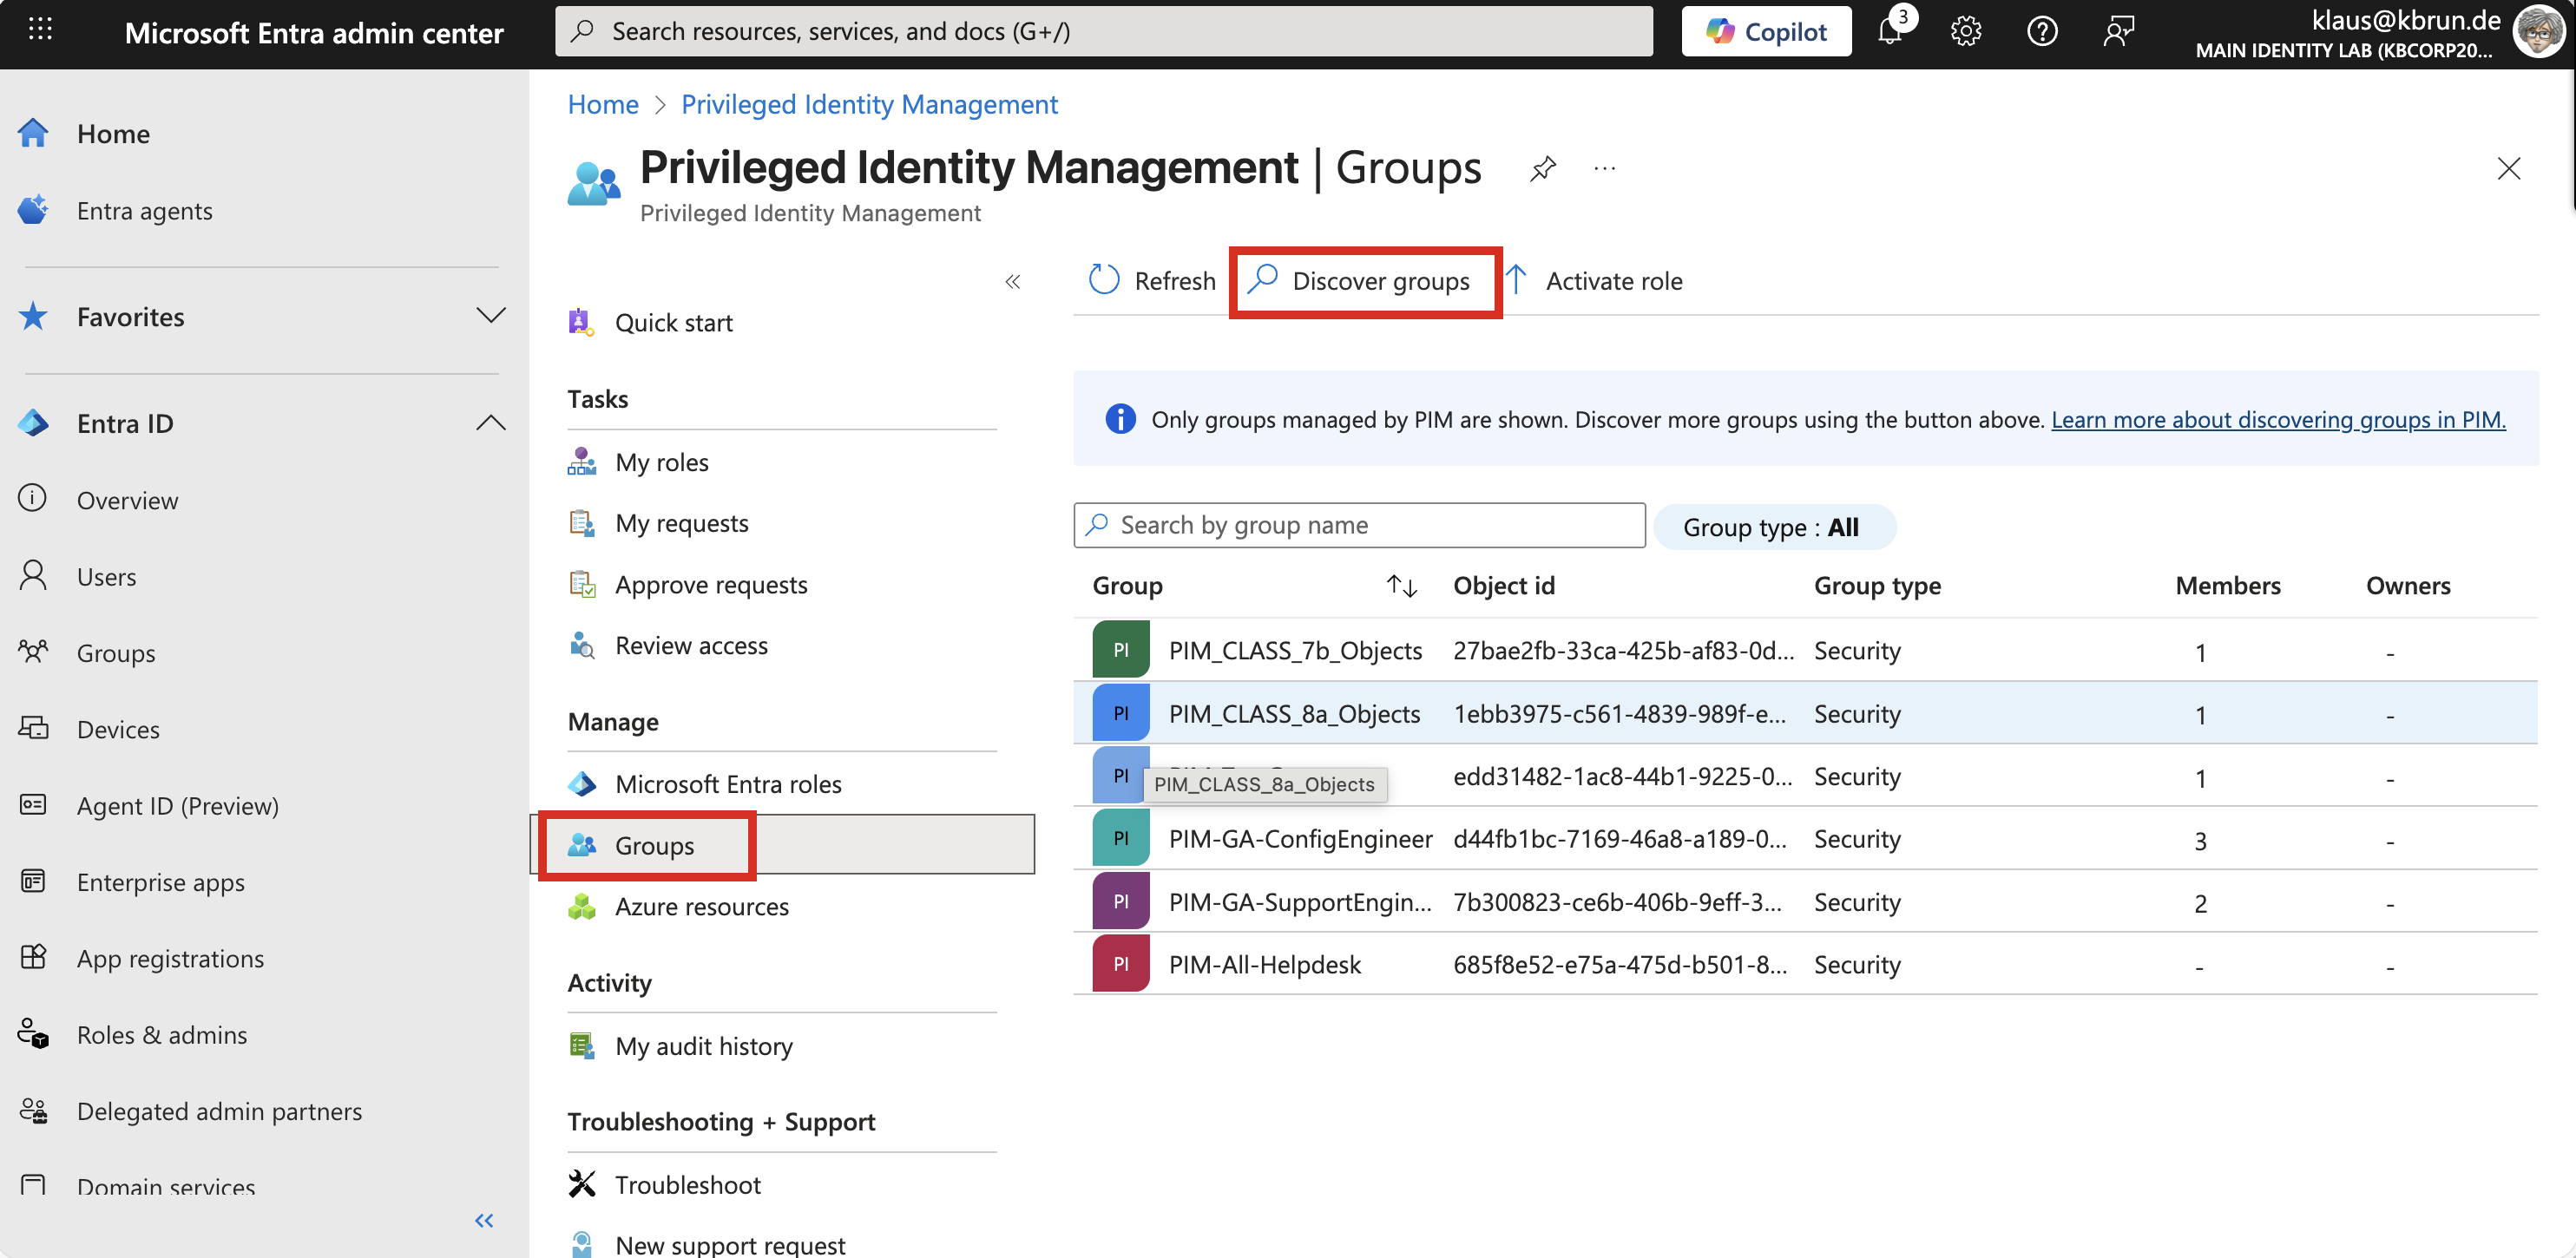Click the Copilot button
This screenshot has width=2576, height=1258.
pos(1765,32)
